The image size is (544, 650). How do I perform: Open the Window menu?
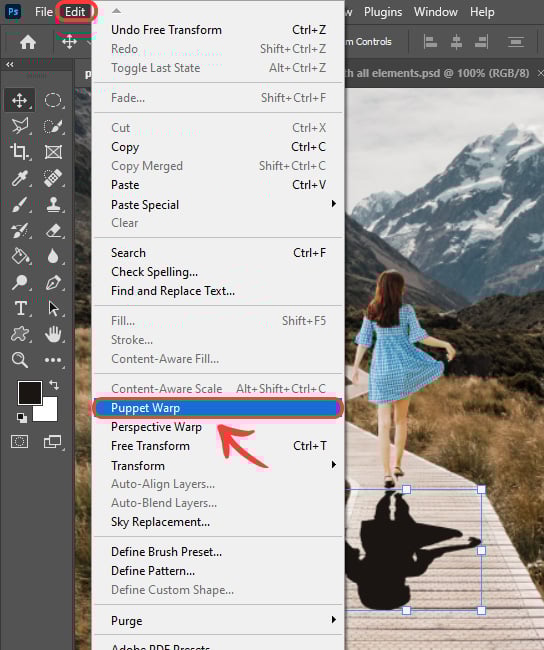pos(435,12)
